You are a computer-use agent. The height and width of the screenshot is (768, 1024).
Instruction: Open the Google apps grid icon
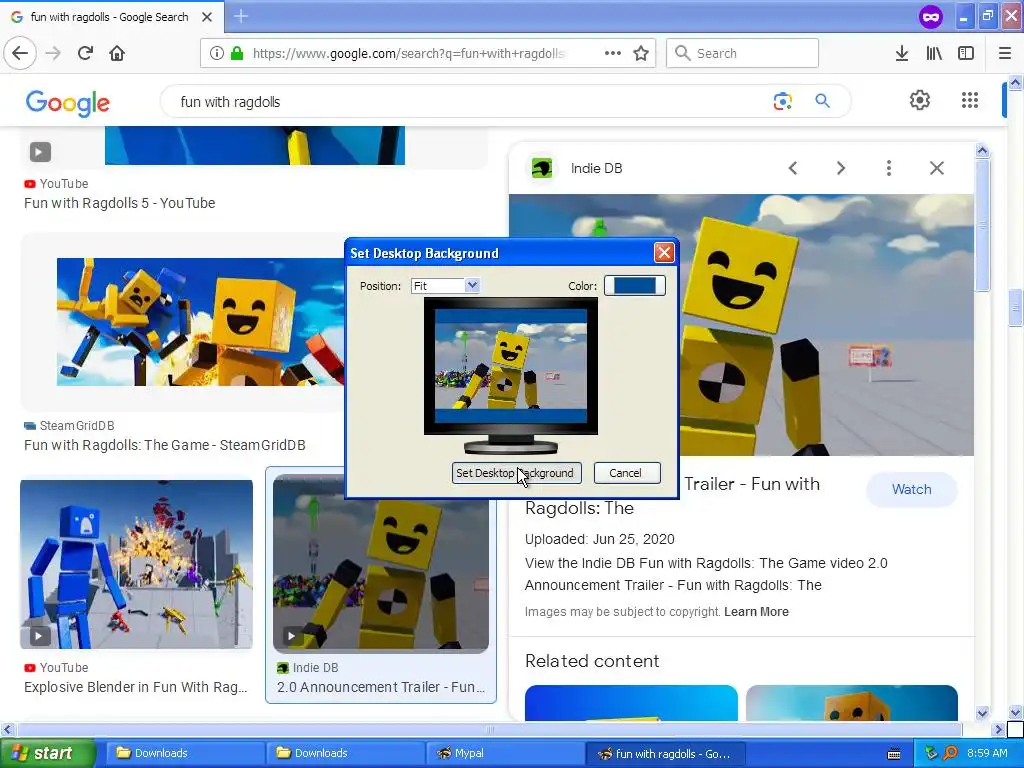click(970, 100)
